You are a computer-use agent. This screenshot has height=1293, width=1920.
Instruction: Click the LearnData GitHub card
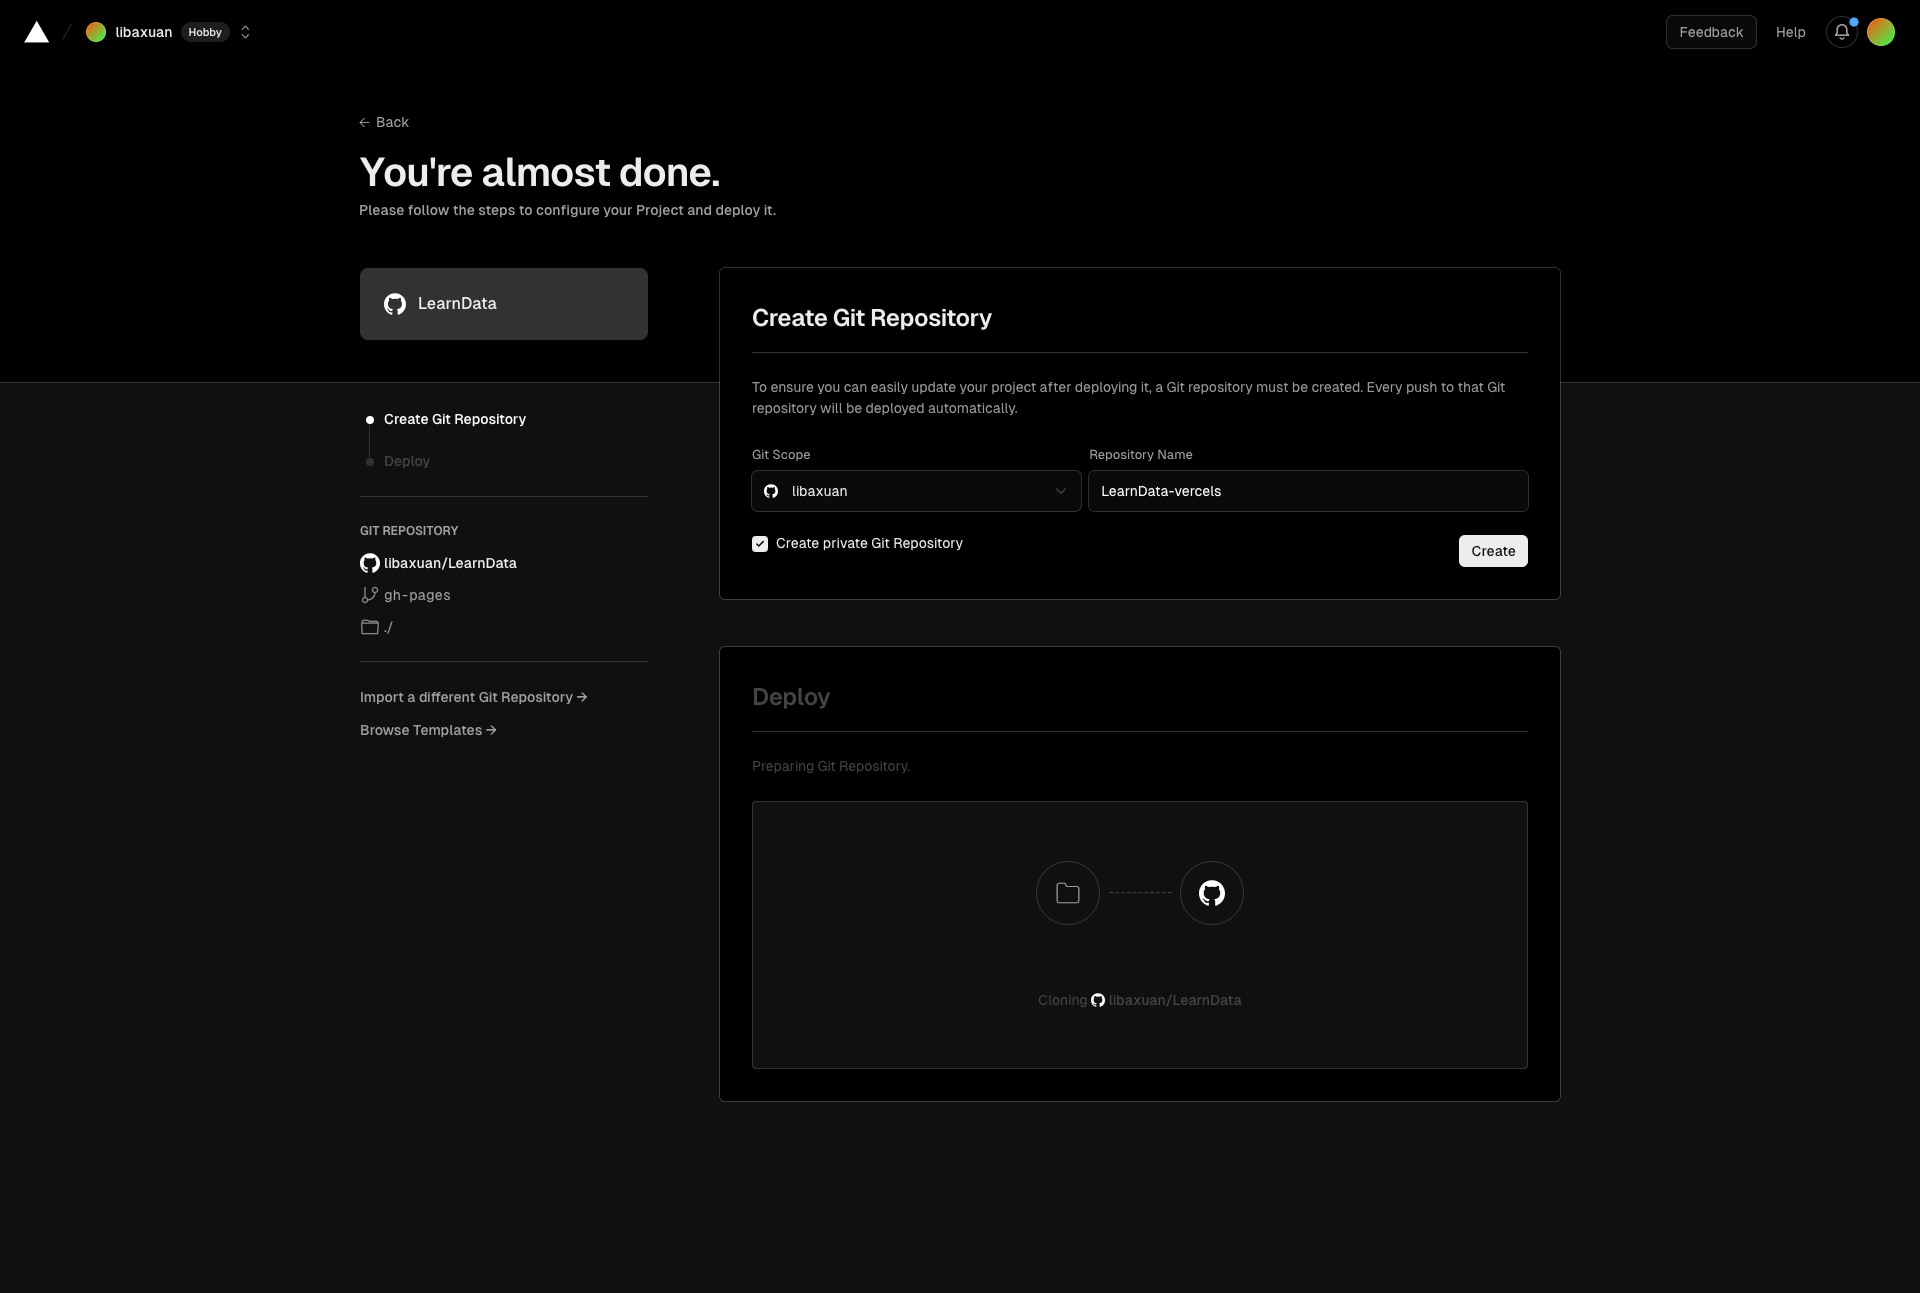pyautogui.click(x=504, y=304)
